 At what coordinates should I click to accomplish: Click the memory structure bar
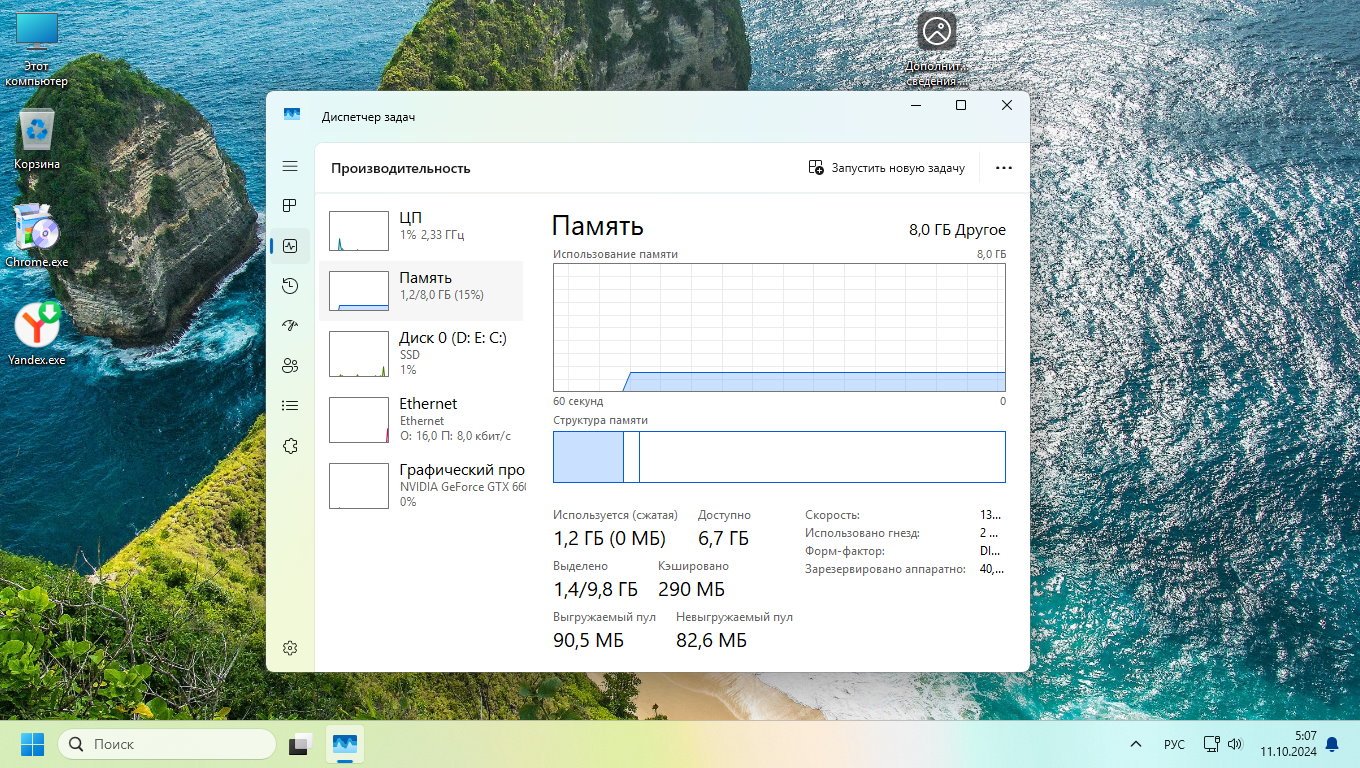[779, 457]
